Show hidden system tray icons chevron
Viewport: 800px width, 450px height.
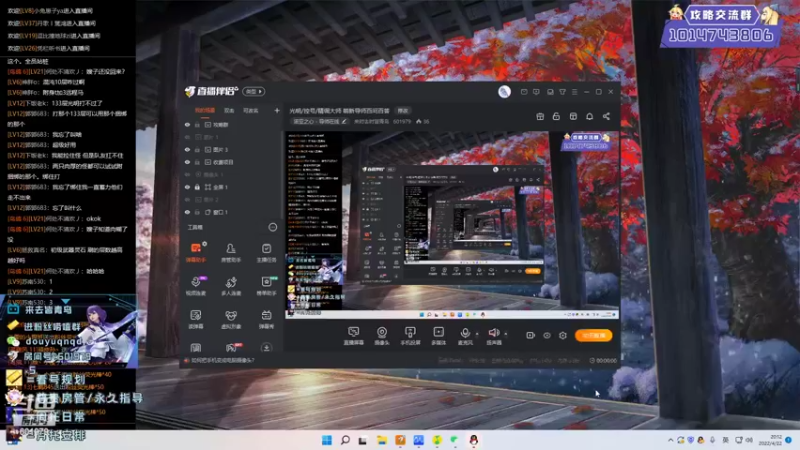click(670, 440)
